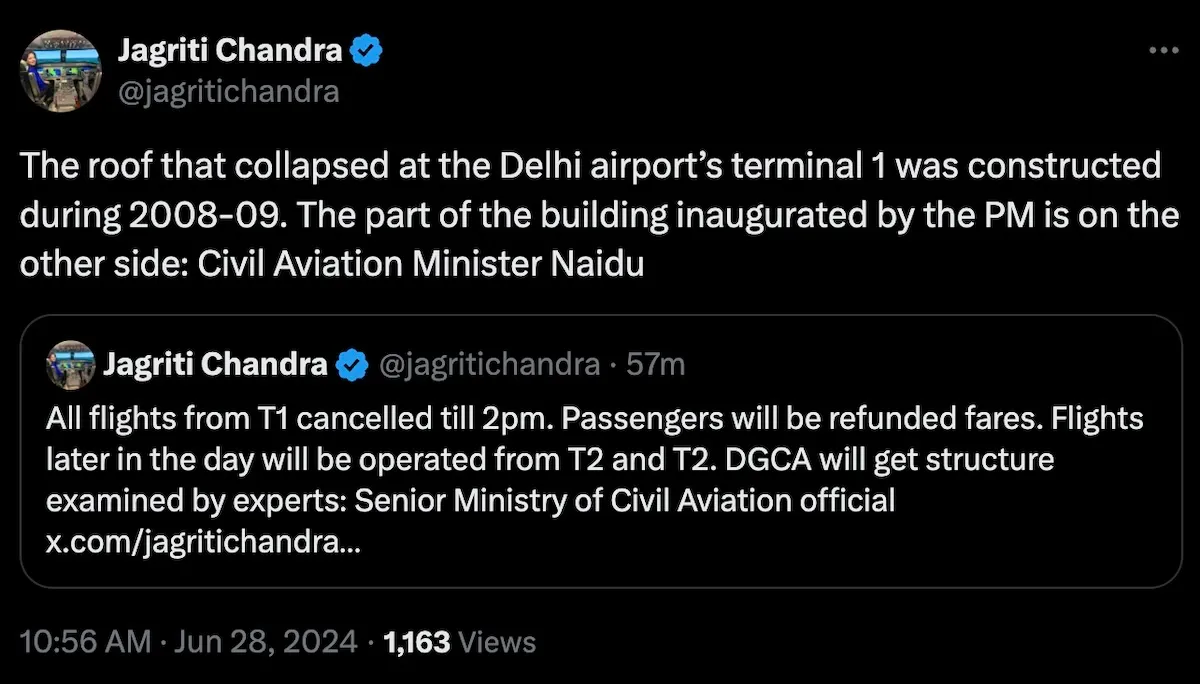This screenshot has width=1200, height=684.
Task: Click the 1,163 view count number
Action: pyautogui.click(x=417, y=641)
